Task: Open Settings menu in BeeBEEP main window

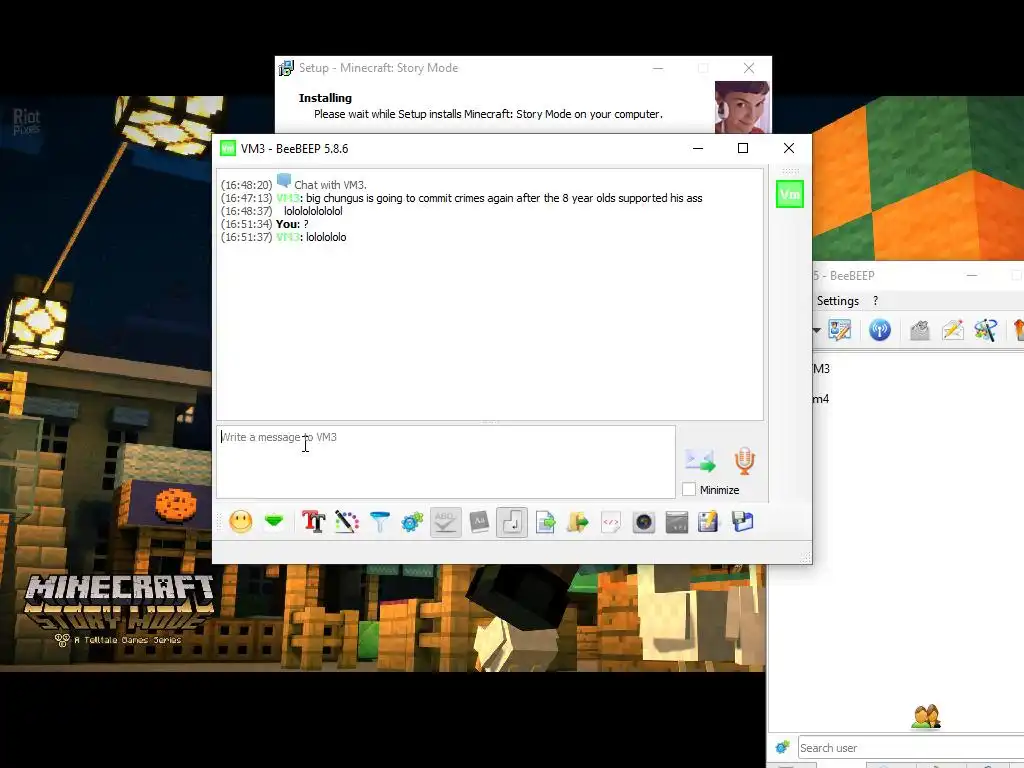Action: 837,300
